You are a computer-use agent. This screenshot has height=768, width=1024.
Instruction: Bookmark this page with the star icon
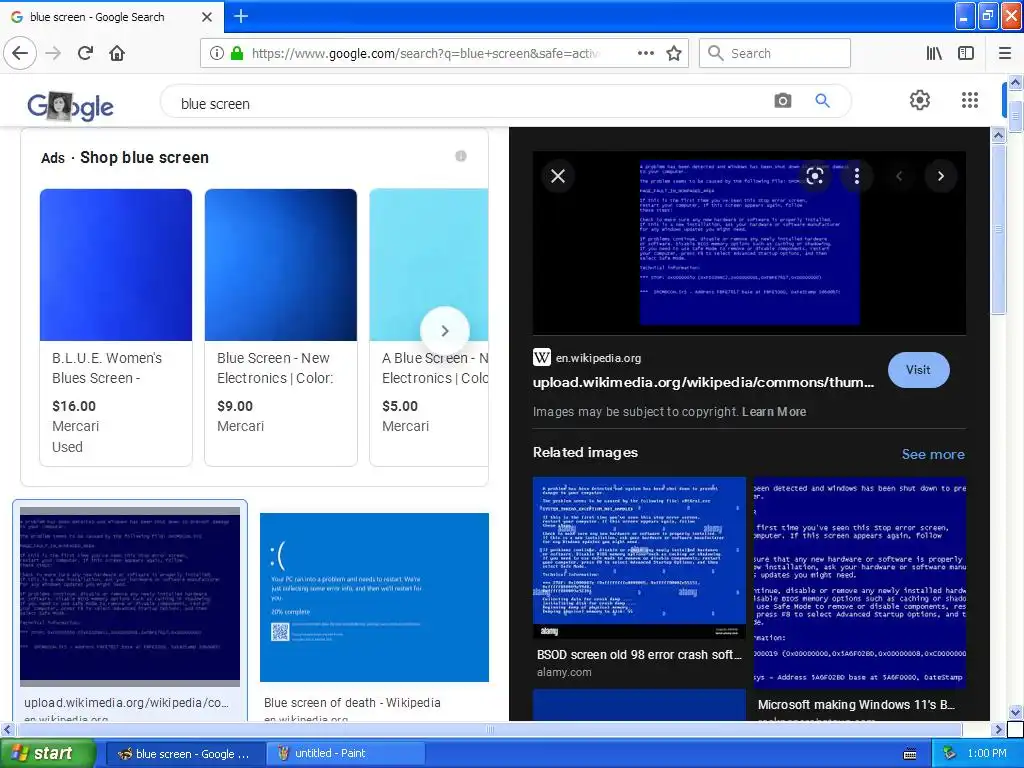click(674, 53)
